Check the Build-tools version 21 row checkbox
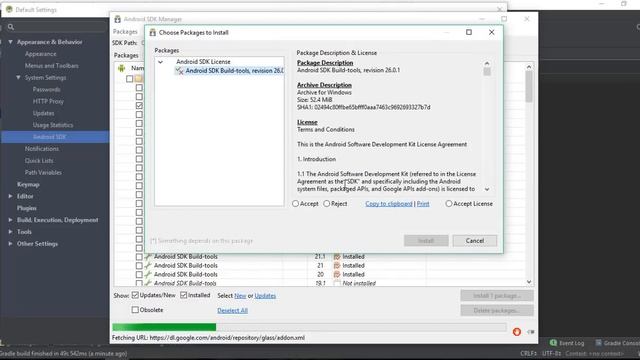 click(139, 266)
